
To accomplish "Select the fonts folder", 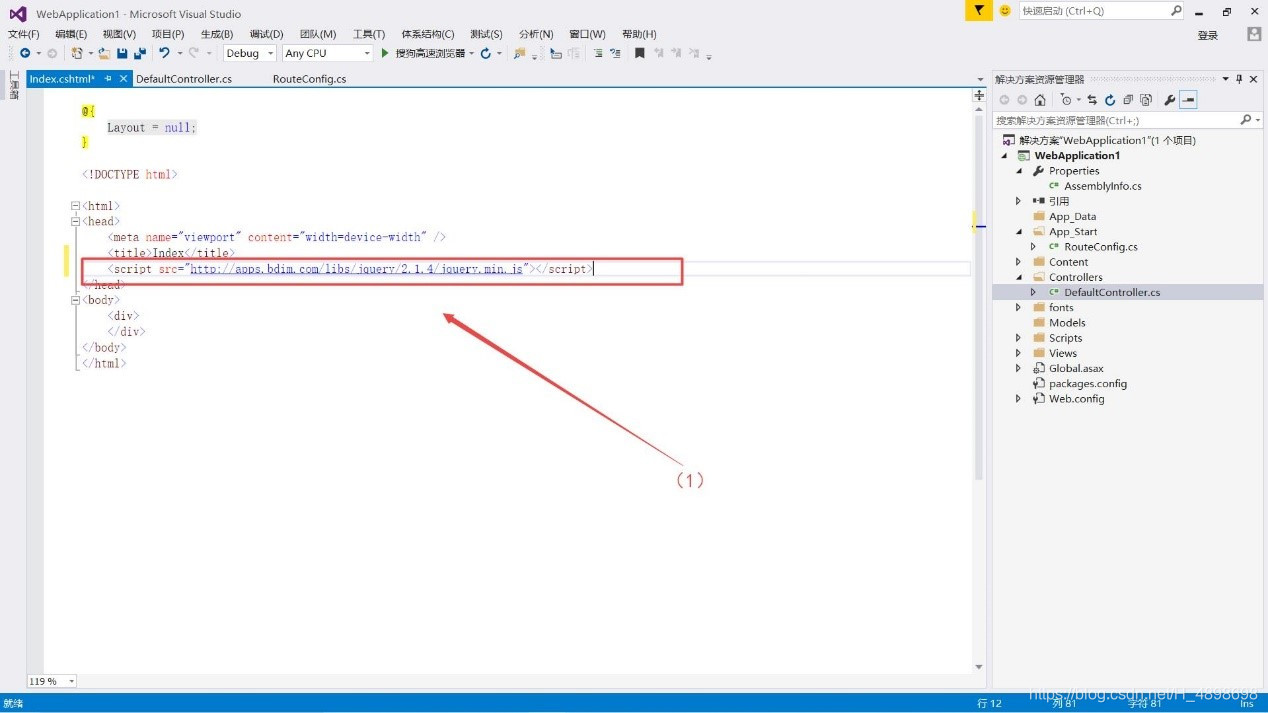I will click(x=1060, y=308).
